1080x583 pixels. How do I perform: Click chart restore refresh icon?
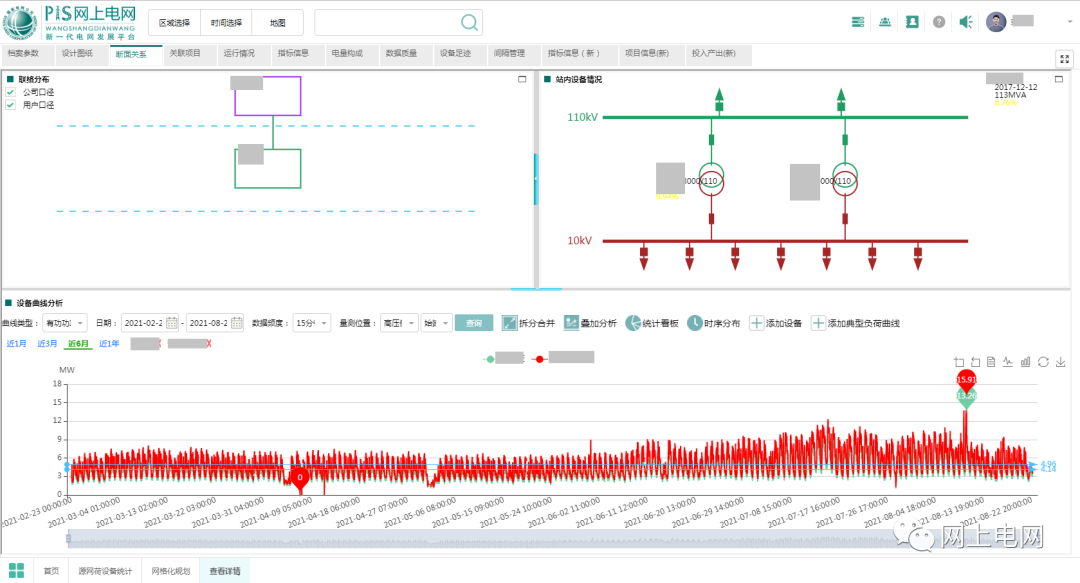click(1043, 362)
